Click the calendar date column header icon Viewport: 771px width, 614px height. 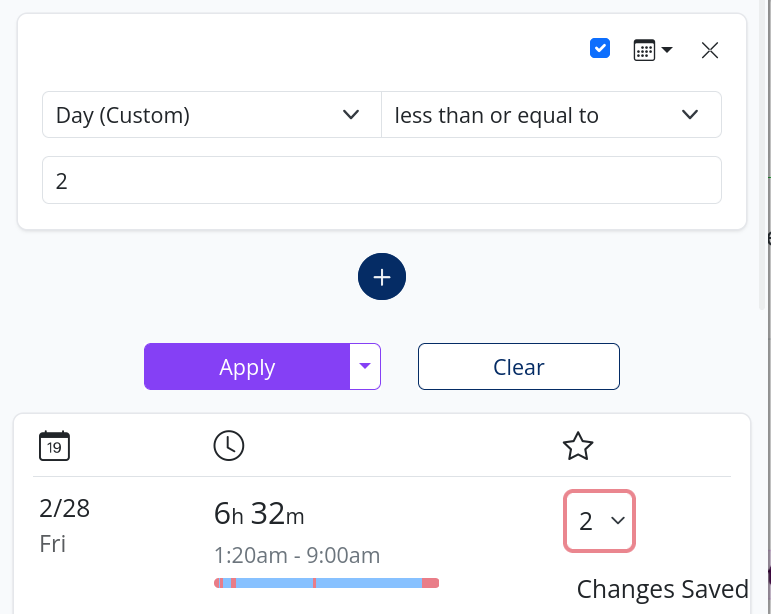pyautogui.click(x=54, y=446)
